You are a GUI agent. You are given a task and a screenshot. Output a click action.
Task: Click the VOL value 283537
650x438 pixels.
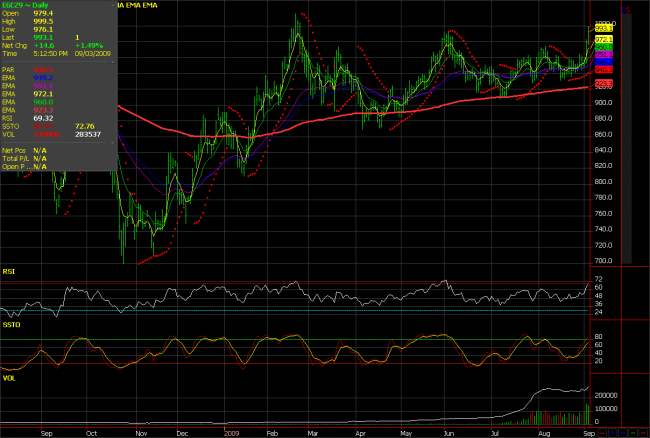click(88, 135)
